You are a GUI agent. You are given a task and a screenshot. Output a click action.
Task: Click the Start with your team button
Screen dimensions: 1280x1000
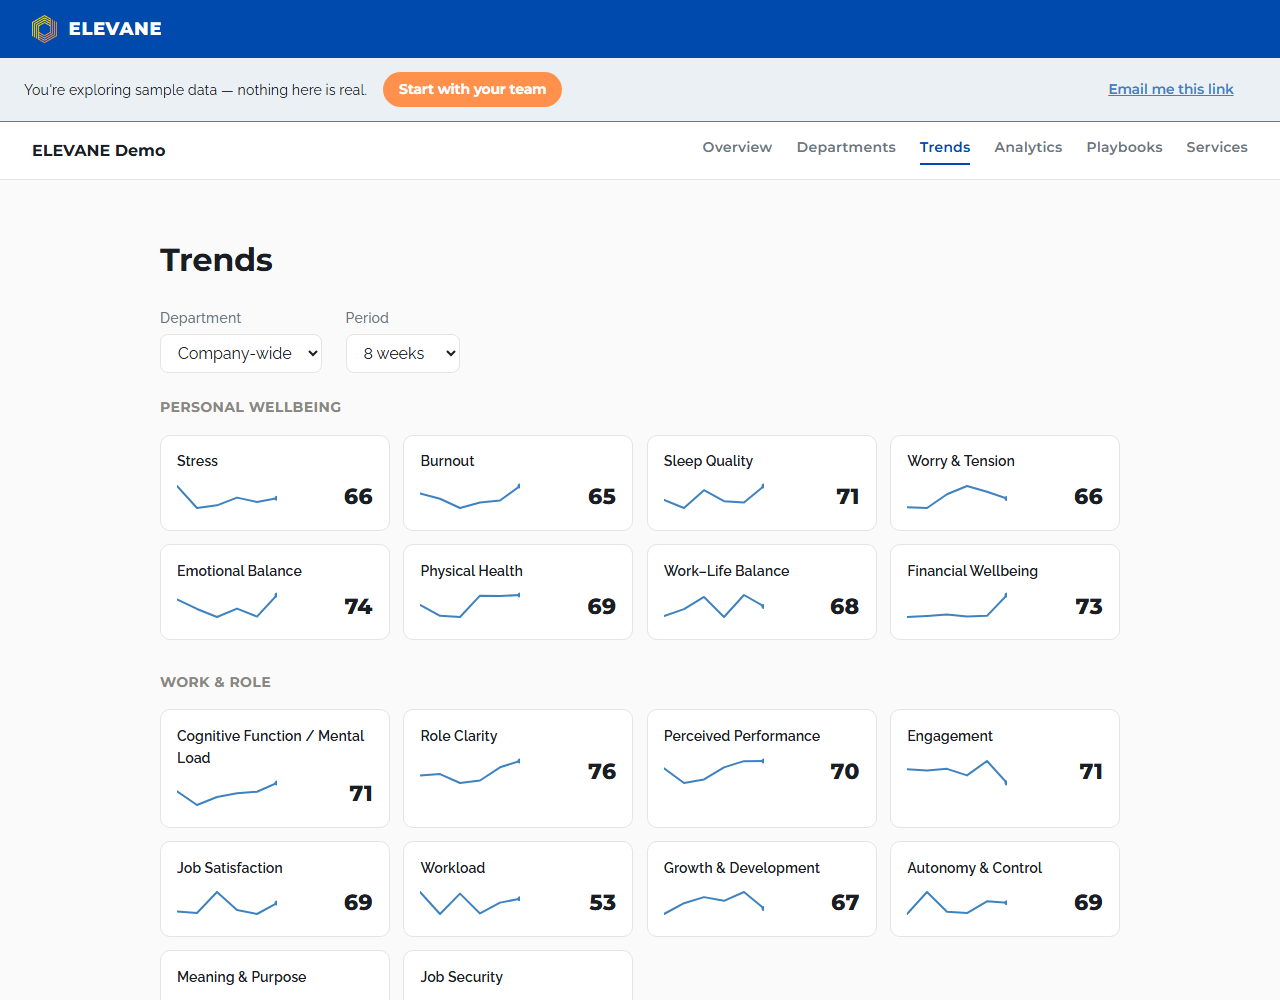click(x=472, y=89)
